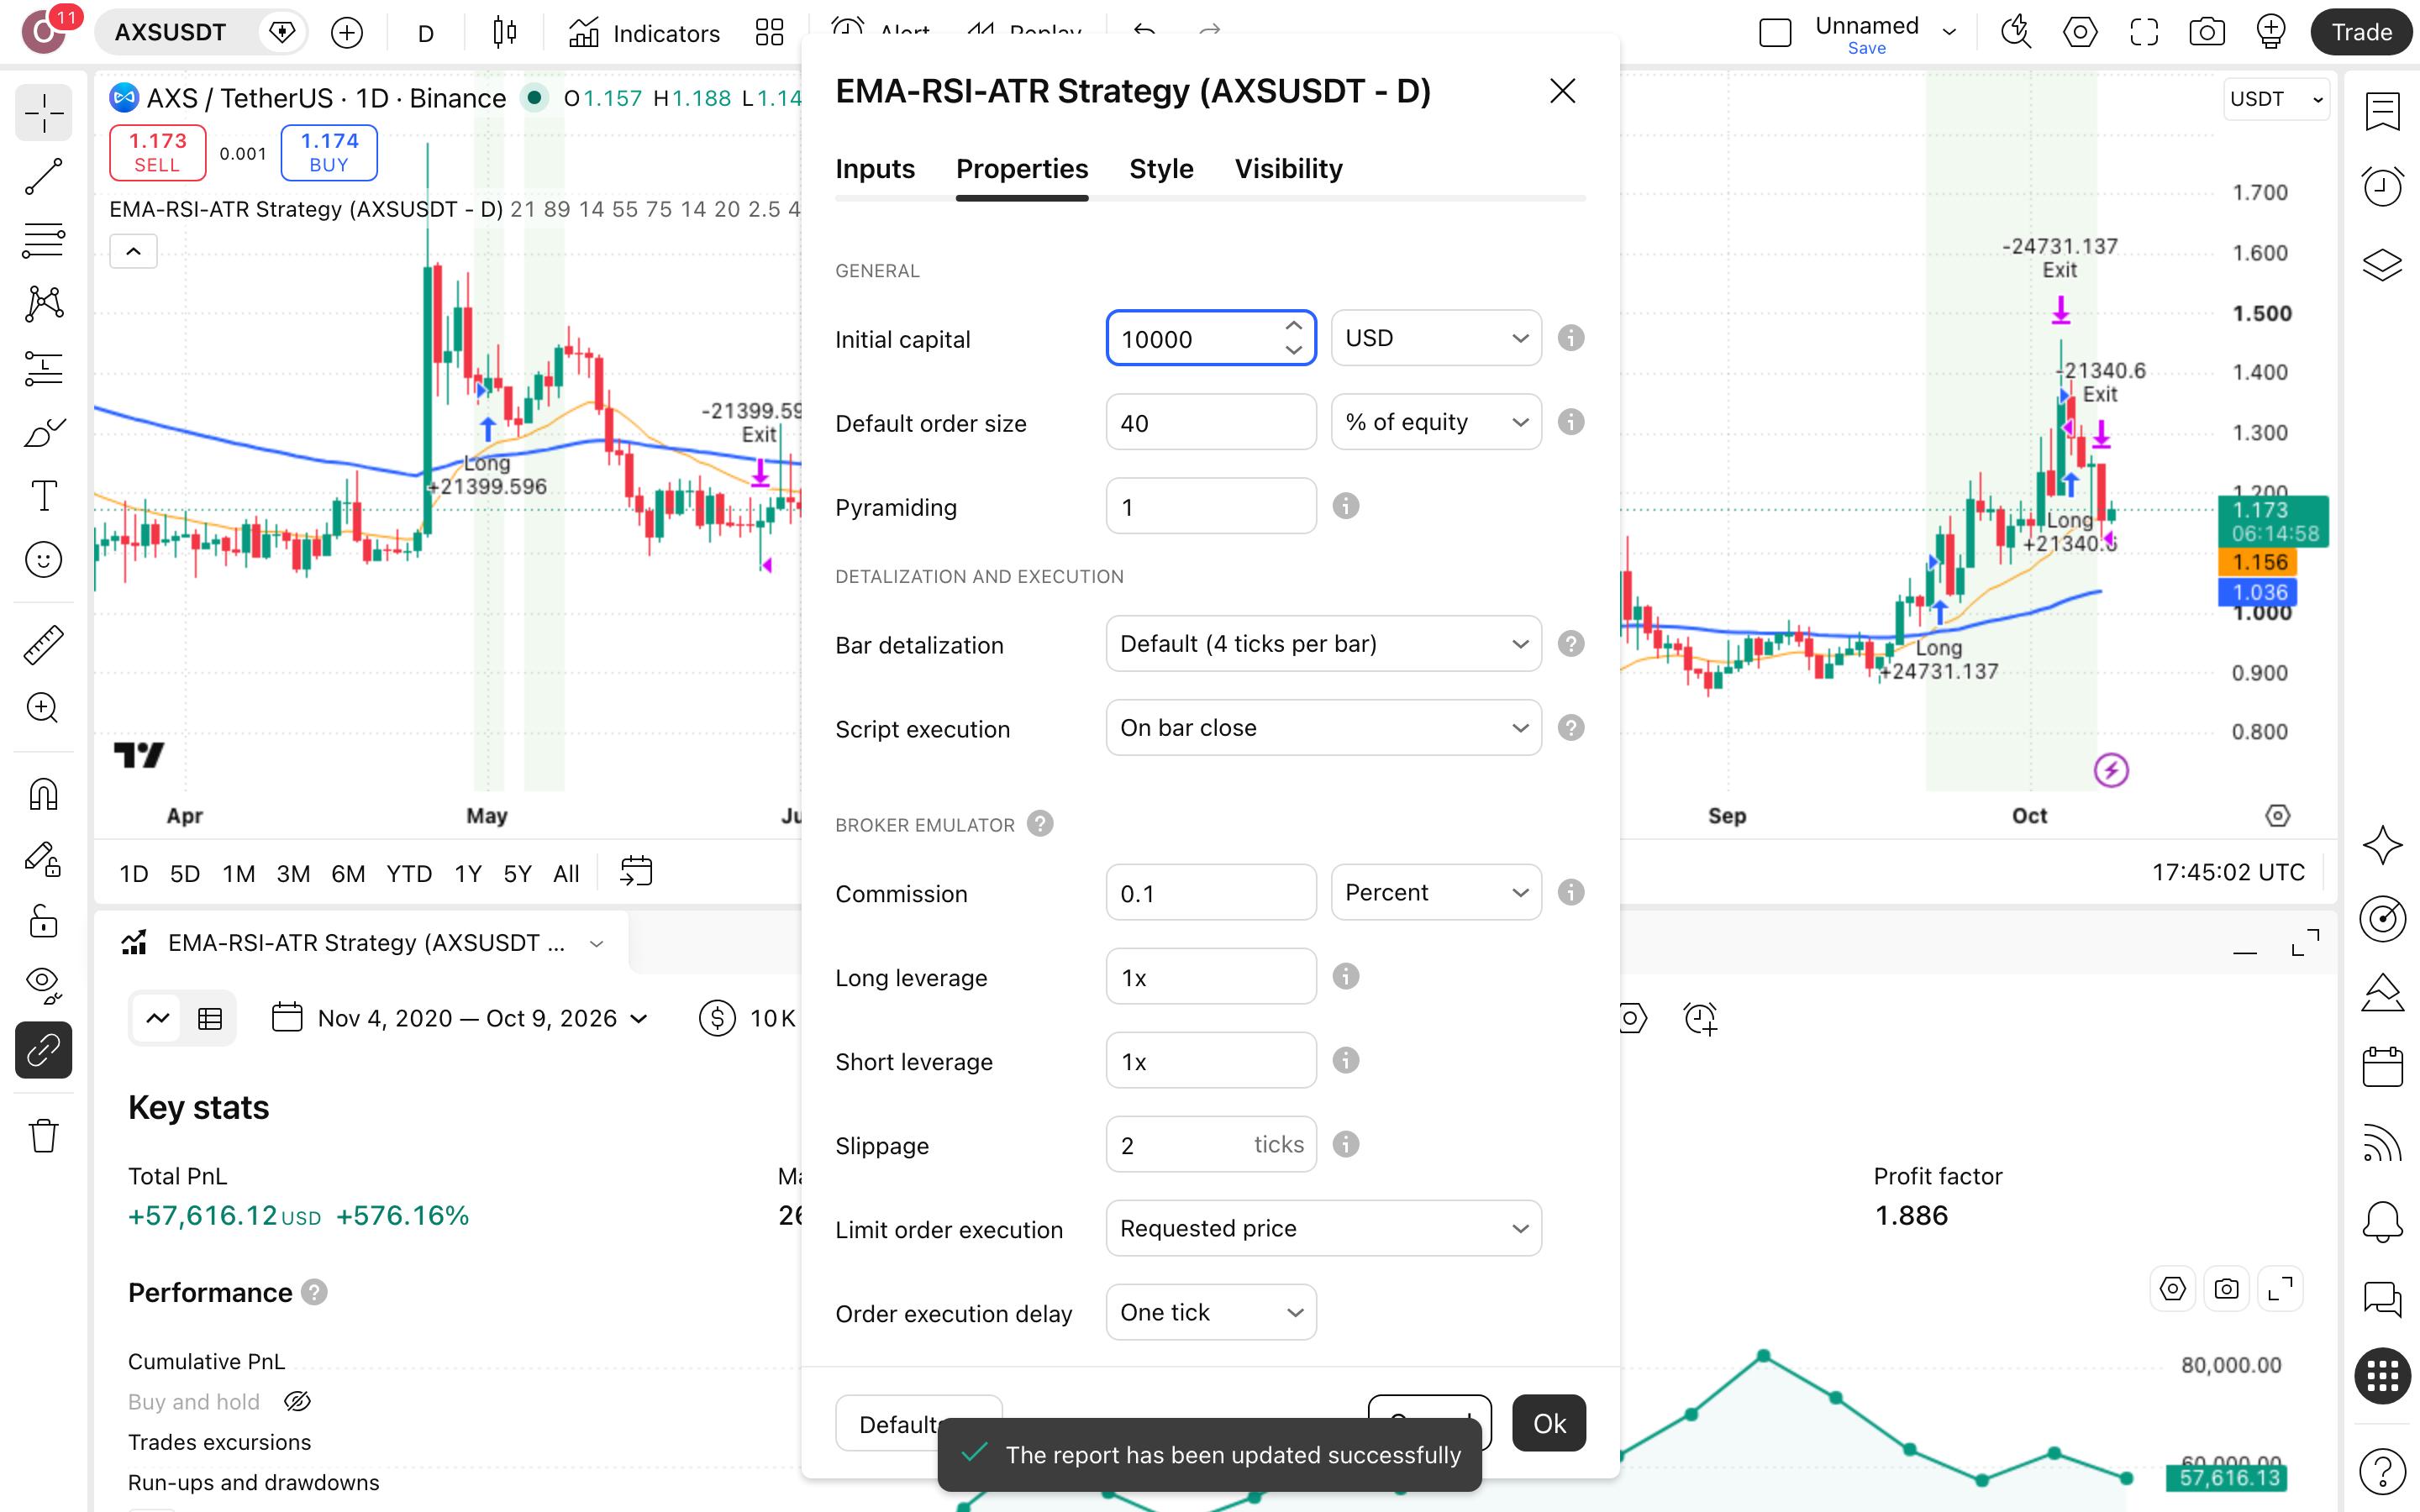Toggle stay in drawing mode

tap(44, 859)
